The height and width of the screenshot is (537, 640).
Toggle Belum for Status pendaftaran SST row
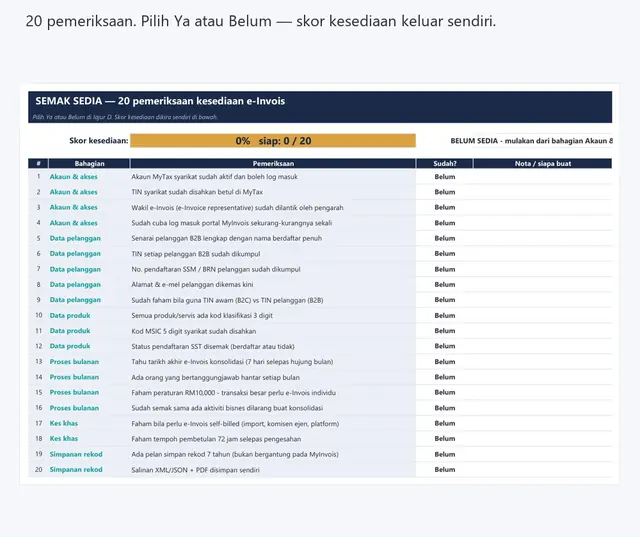pos(444,346)
